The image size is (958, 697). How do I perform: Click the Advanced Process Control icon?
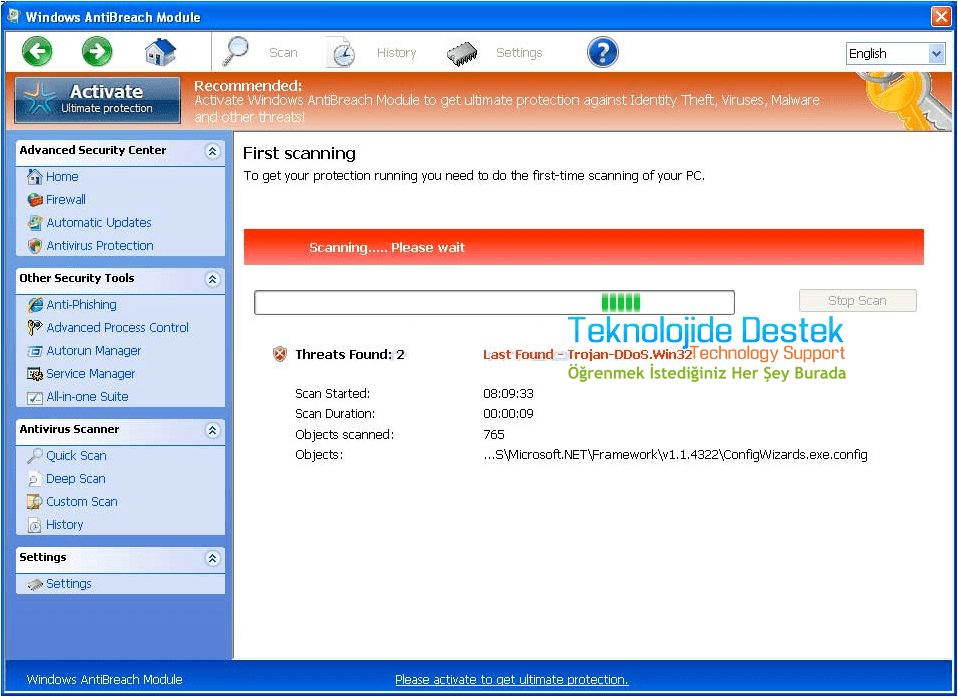coord(35,327)
